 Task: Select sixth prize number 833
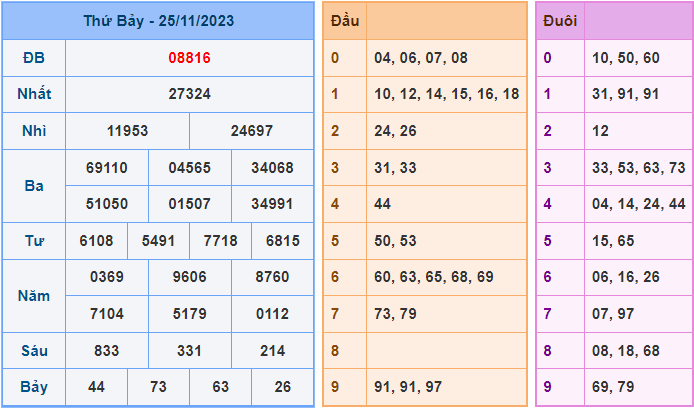(x=107, y=351)
